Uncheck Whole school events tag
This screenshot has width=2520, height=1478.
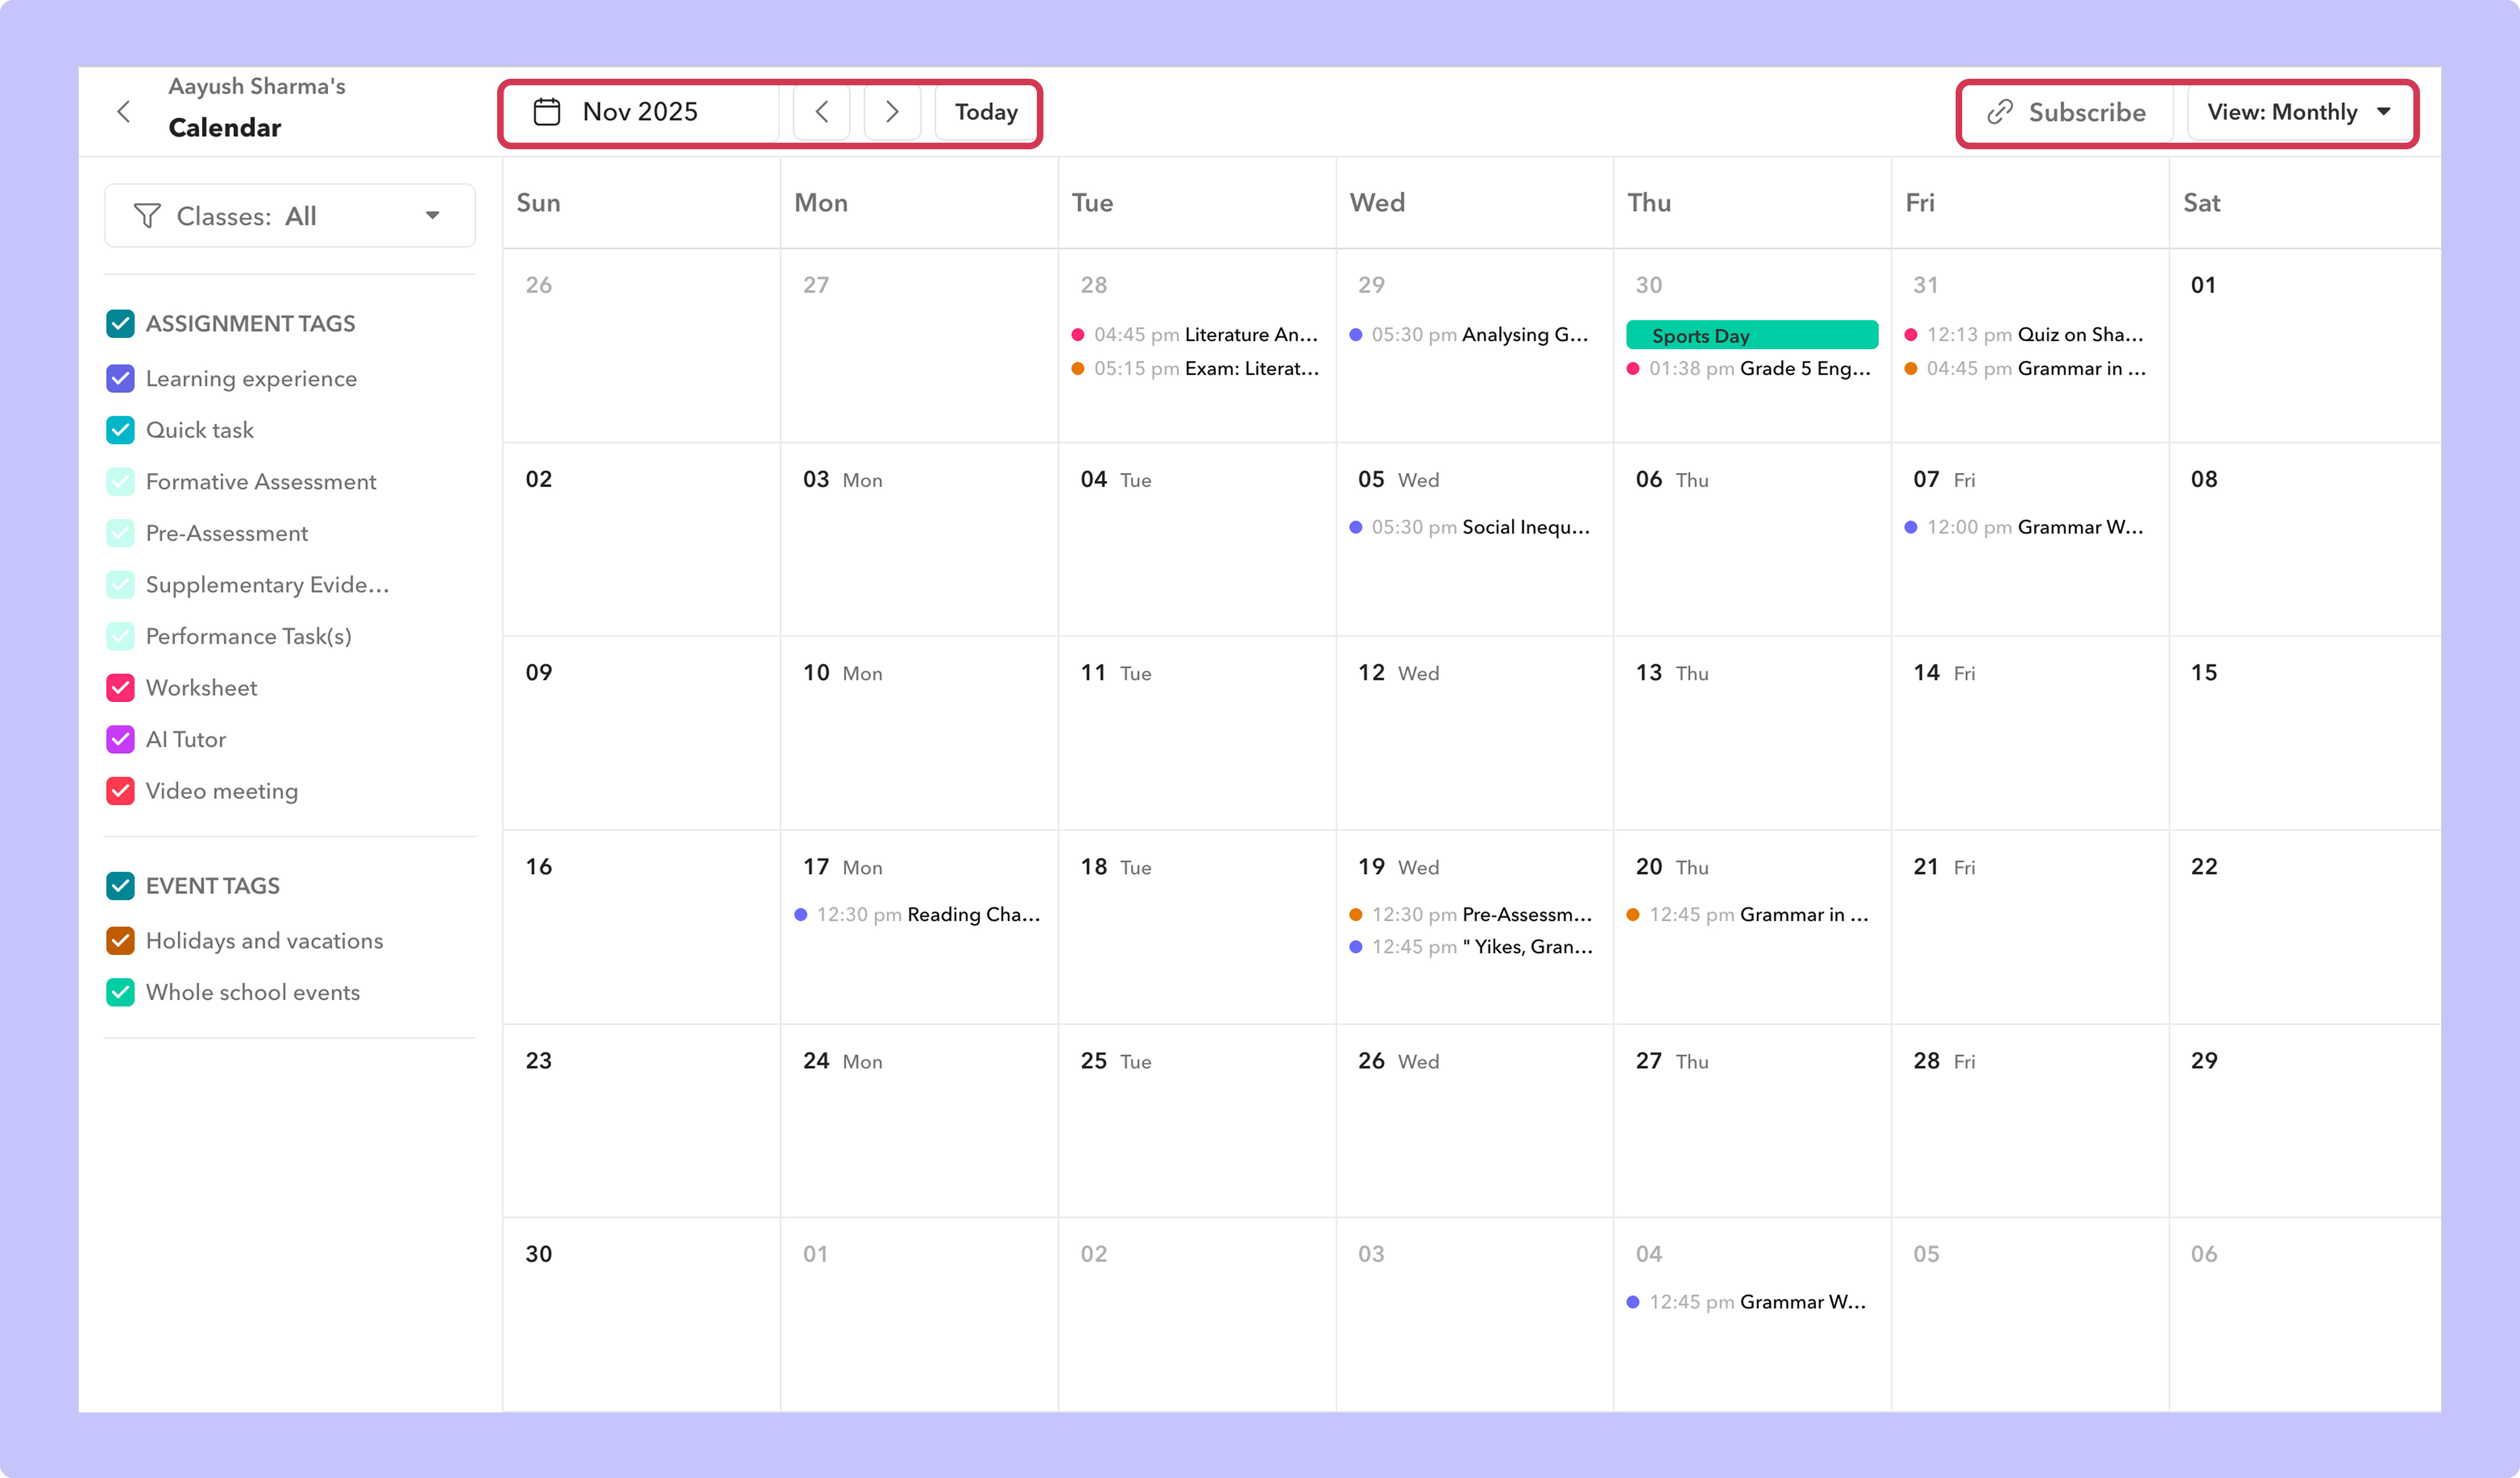[121, 993]
